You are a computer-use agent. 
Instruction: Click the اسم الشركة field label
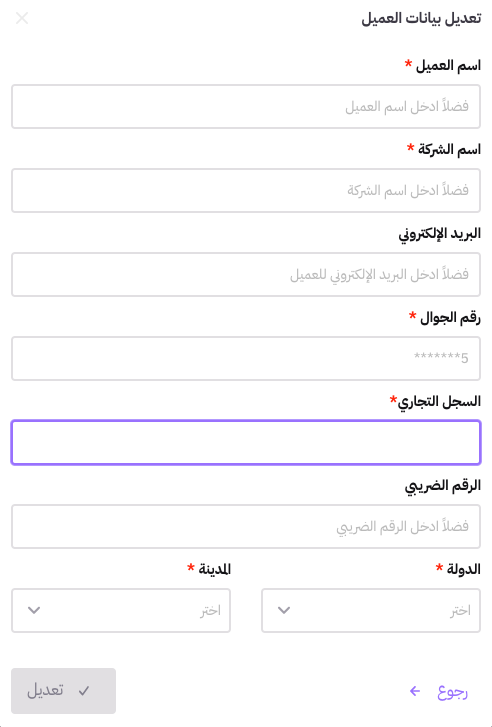(449, 149)
